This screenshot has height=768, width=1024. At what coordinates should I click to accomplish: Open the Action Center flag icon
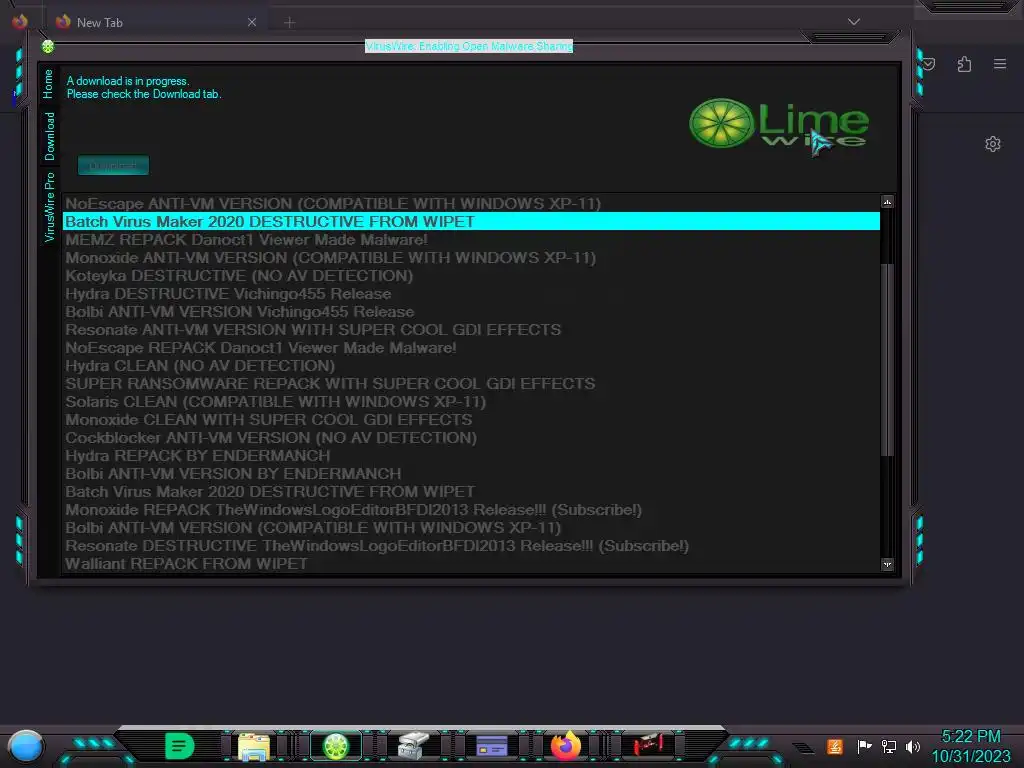click(864, 746)
